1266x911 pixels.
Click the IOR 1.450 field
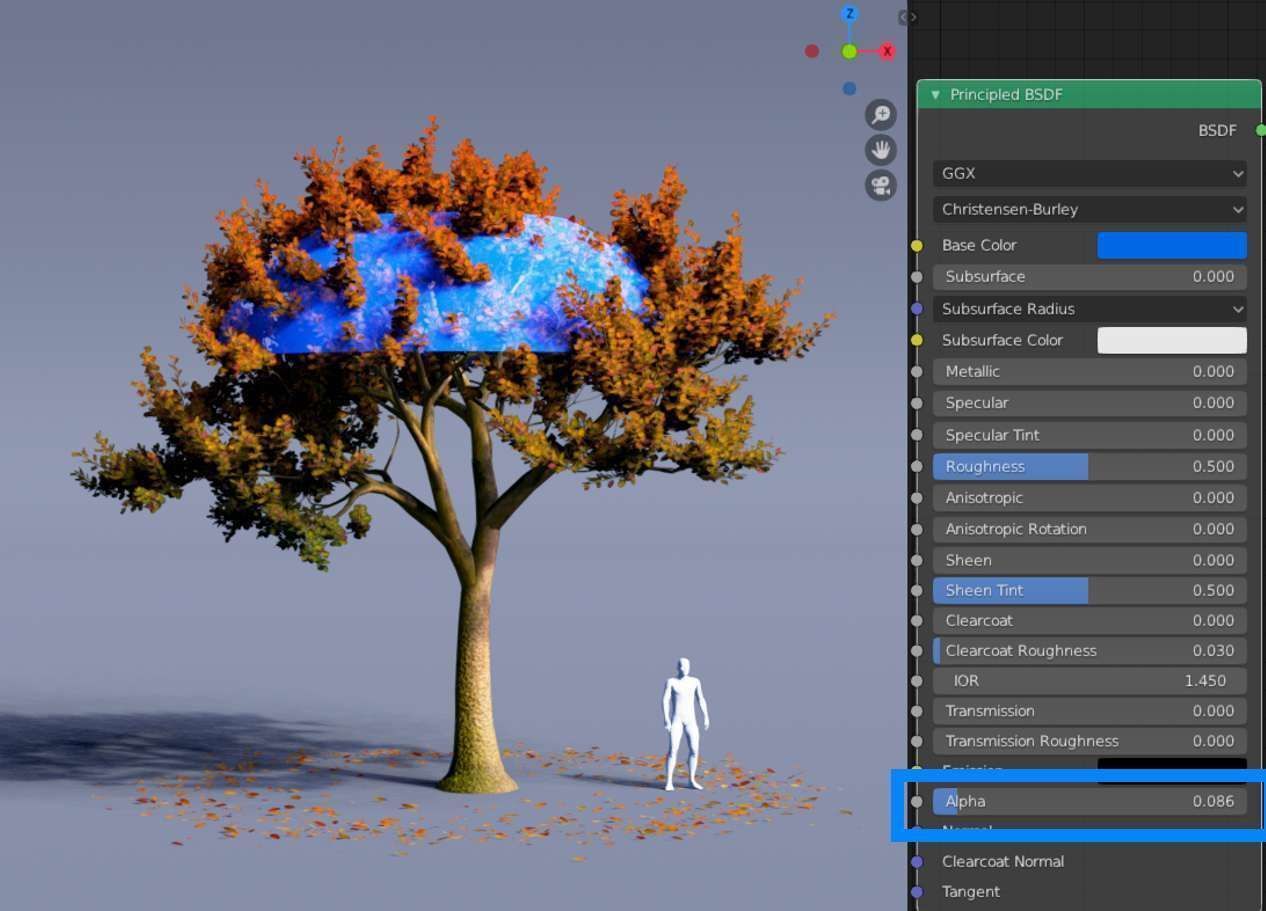coord(1090,680)
